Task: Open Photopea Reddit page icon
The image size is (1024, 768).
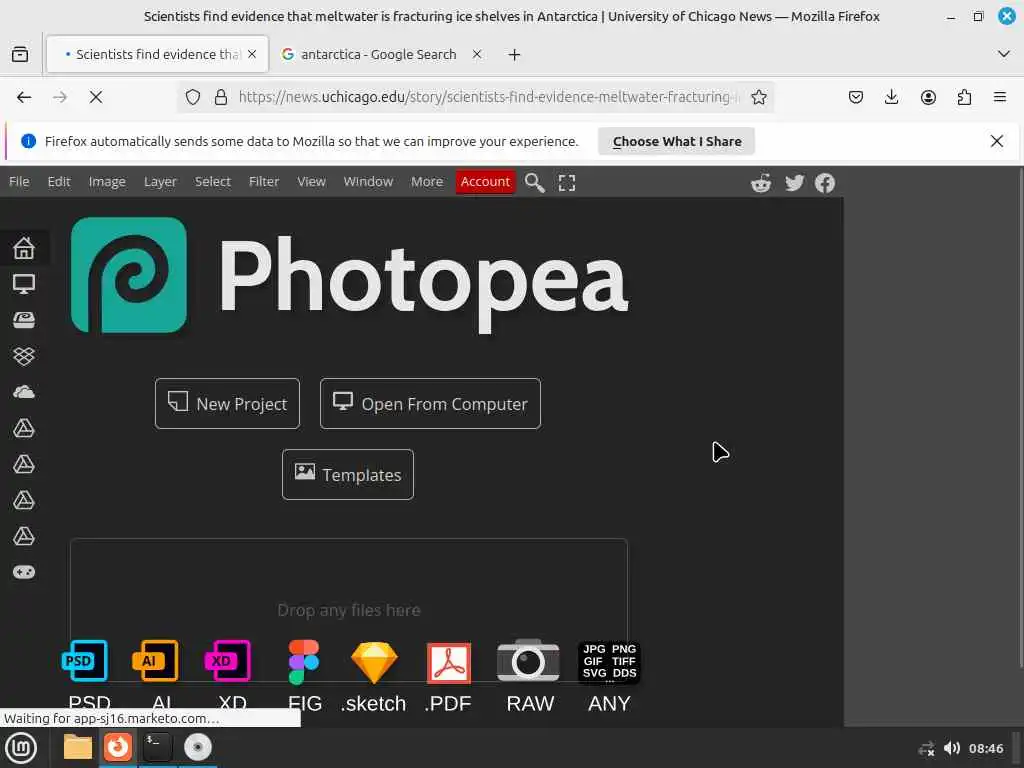Action: click(x=761, y=183)
